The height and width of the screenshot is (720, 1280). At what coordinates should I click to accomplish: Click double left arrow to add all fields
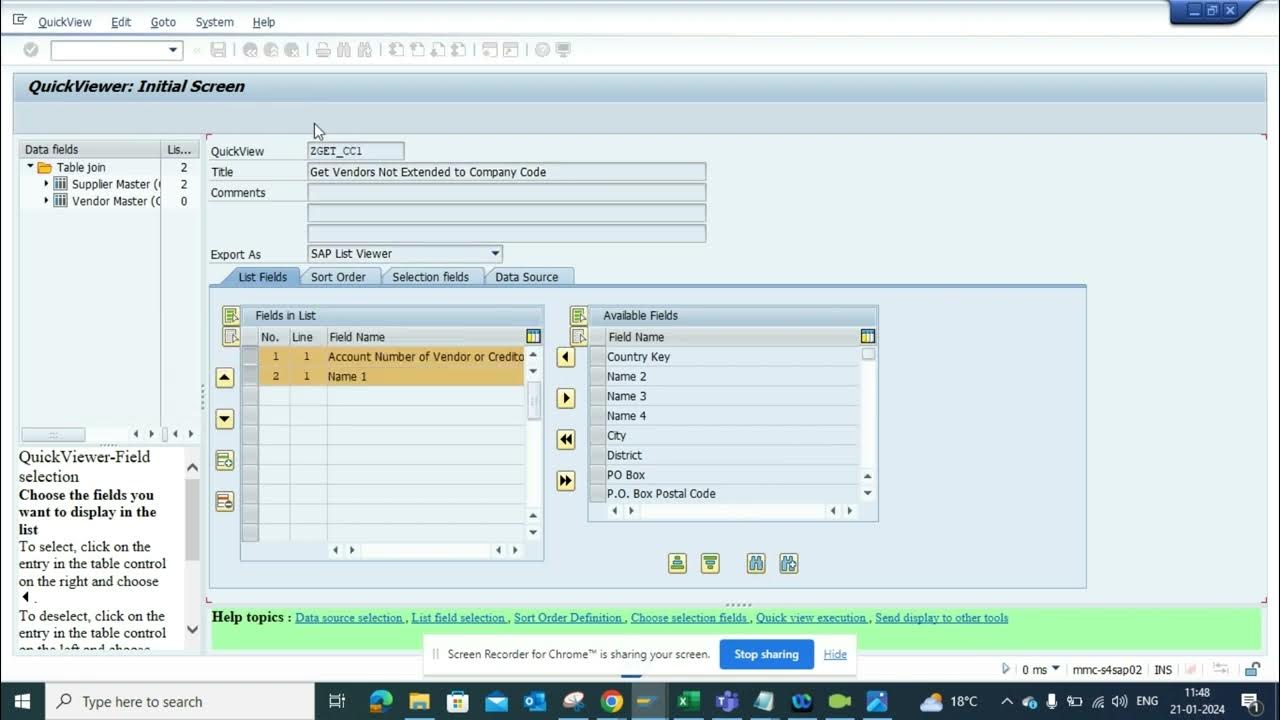[x=566, y=439]
